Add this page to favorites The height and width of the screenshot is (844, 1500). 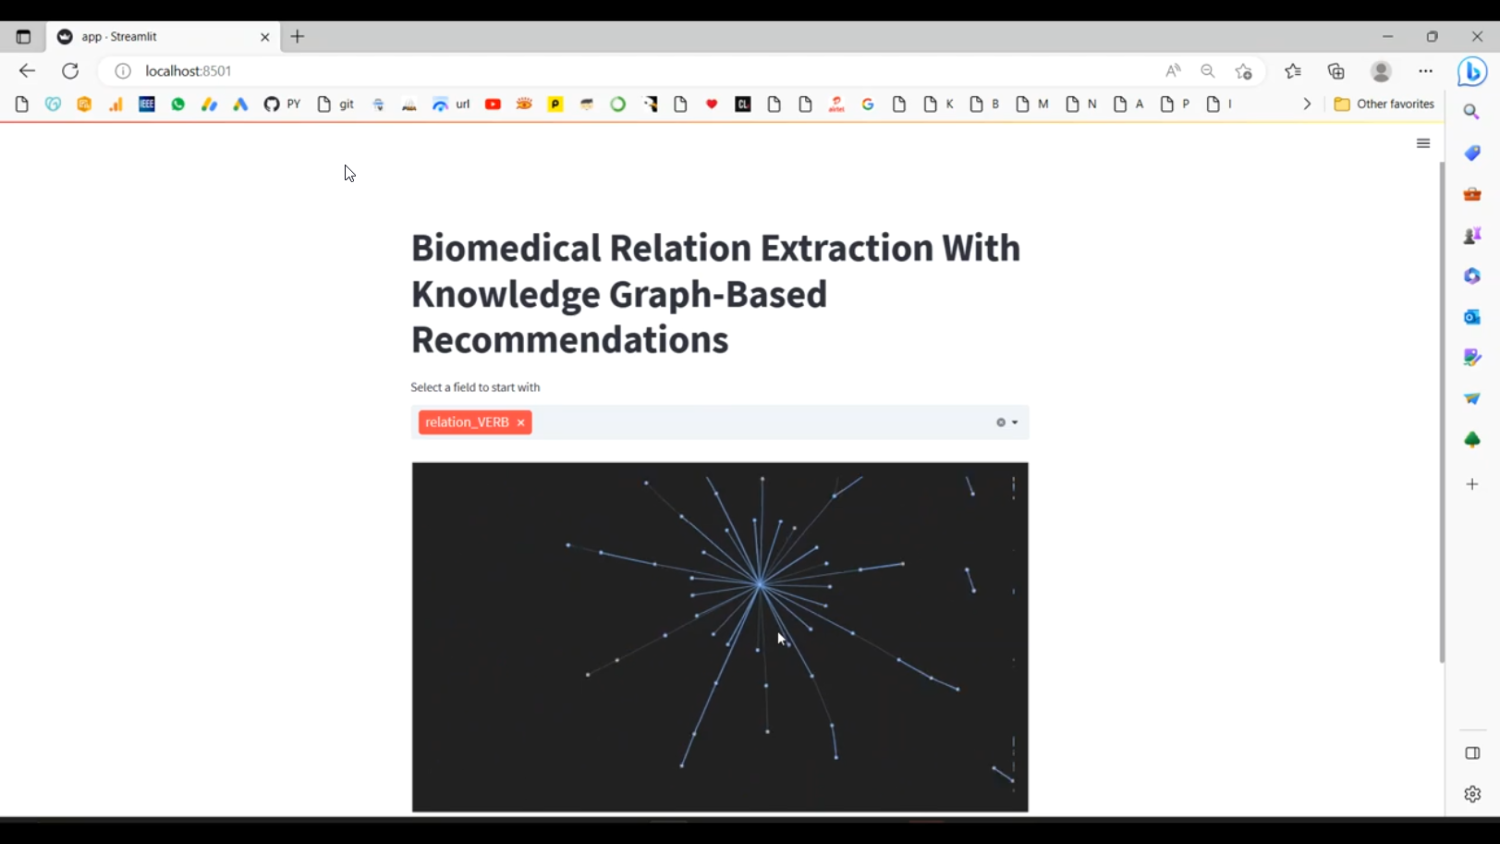tap(1244, 71)
